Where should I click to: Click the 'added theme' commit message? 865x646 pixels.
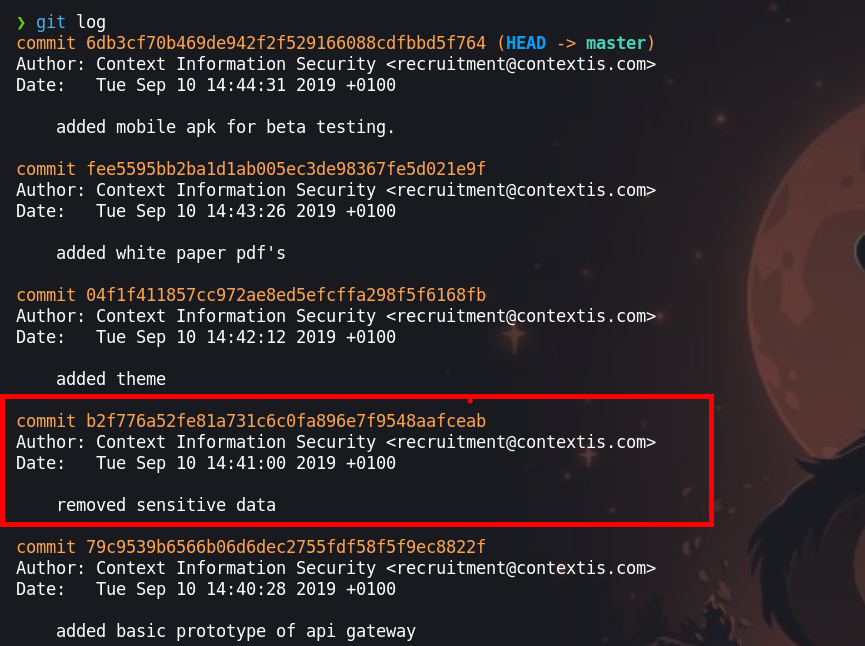tap(111, 379)
